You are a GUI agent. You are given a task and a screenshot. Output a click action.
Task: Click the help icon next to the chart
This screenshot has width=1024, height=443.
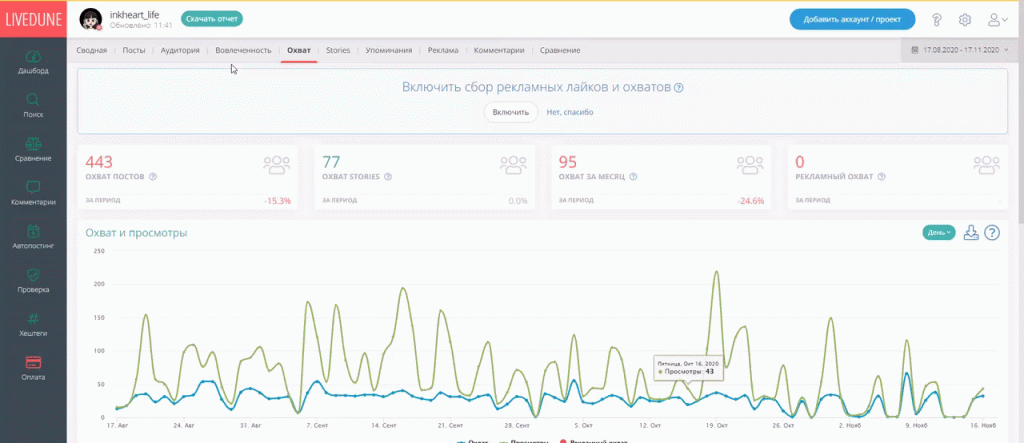992,233
